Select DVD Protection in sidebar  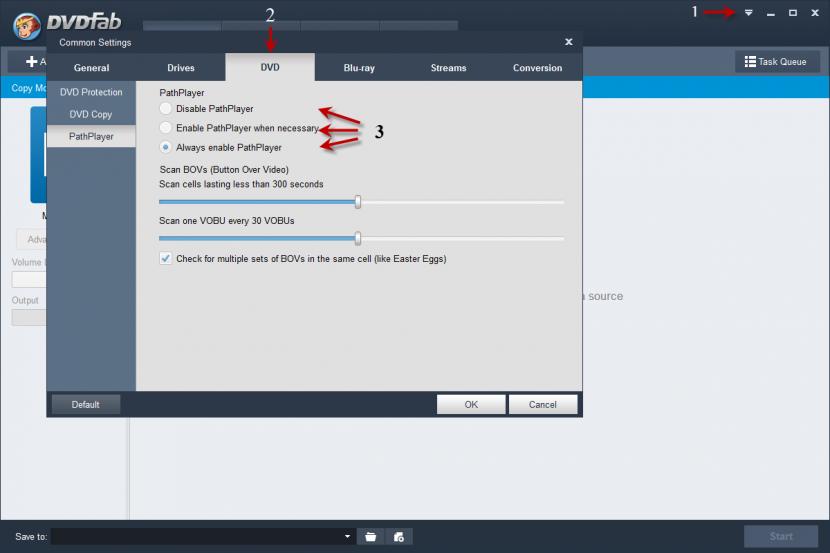point(91,92)
